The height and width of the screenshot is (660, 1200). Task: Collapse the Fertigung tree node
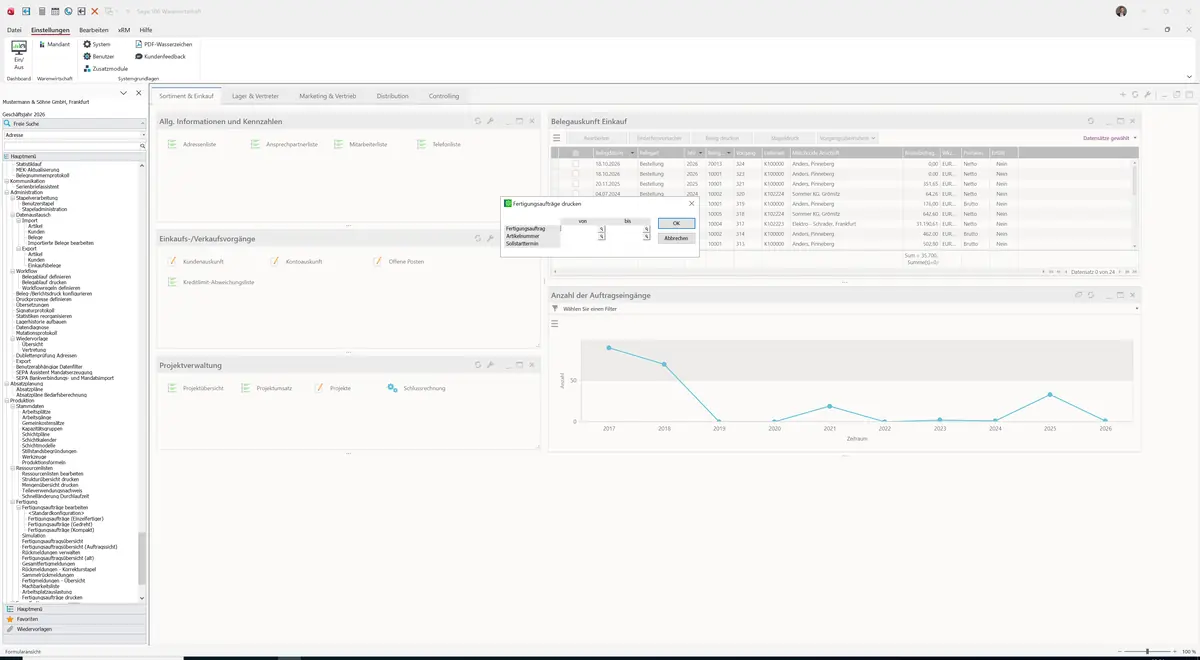pos(12,502)
